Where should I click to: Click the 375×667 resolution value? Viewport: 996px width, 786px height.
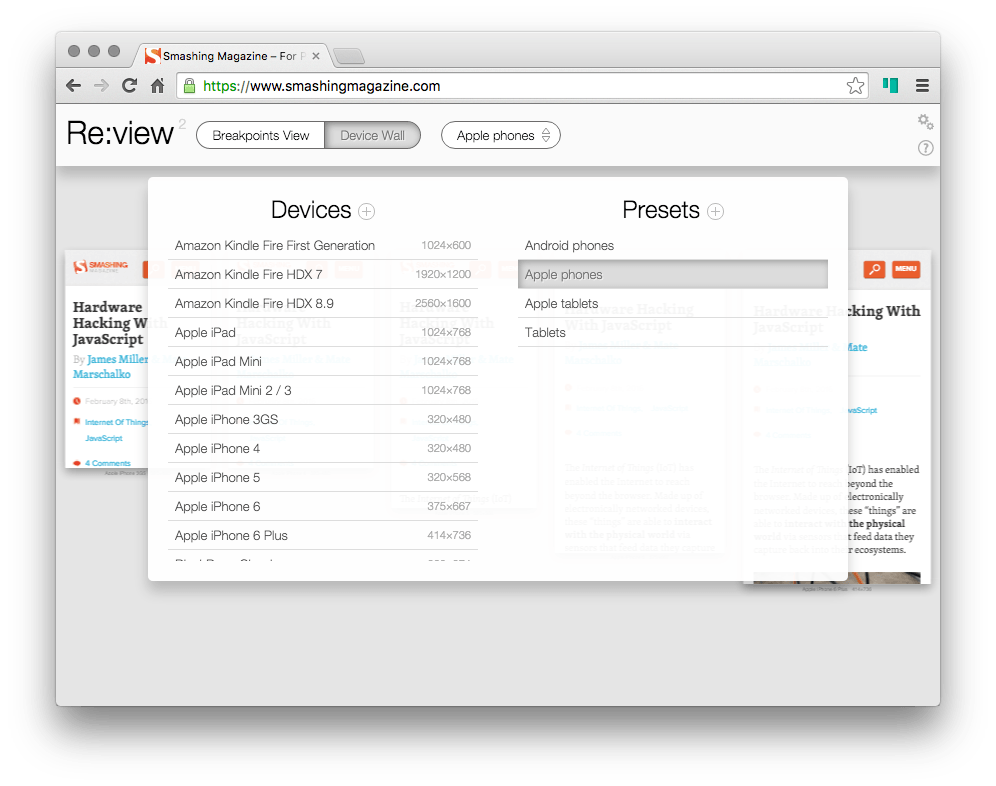pyautogui.click(x=449, y=506)
